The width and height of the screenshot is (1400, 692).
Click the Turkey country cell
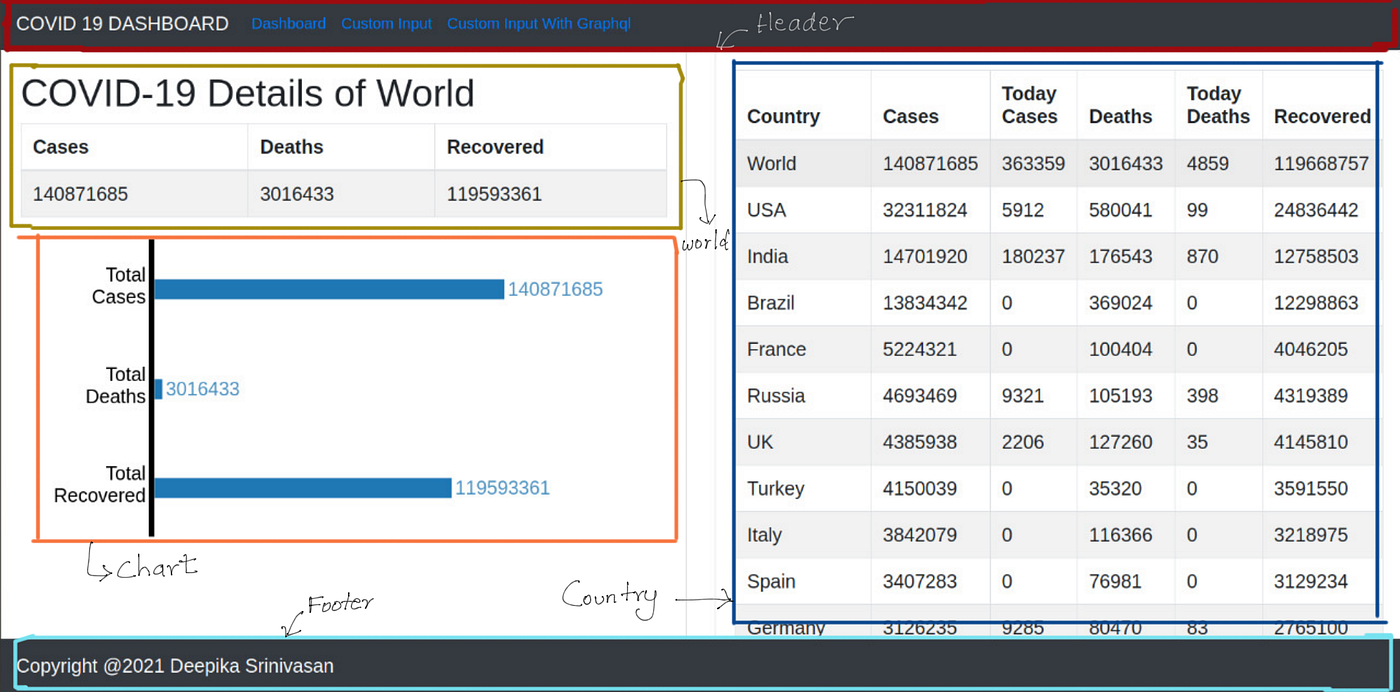click(x=775, y=489)
